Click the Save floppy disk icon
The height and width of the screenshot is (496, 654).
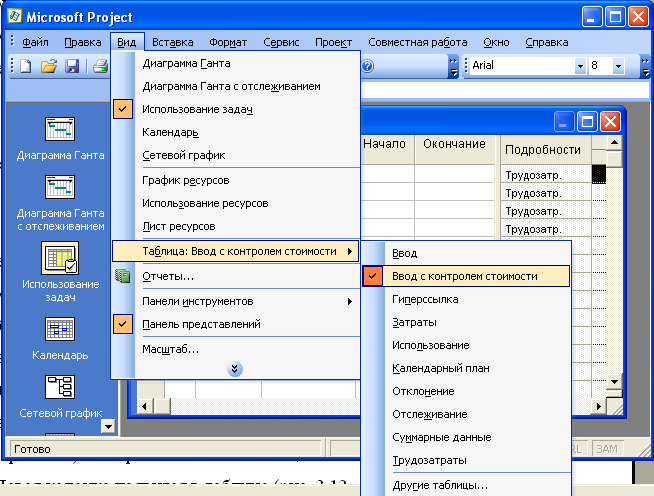72,66
